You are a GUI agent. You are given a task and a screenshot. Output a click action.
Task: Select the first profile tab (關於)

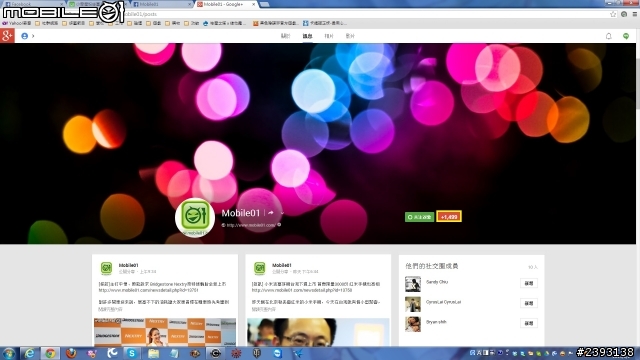pyautogui.click(x=285, y=36)
